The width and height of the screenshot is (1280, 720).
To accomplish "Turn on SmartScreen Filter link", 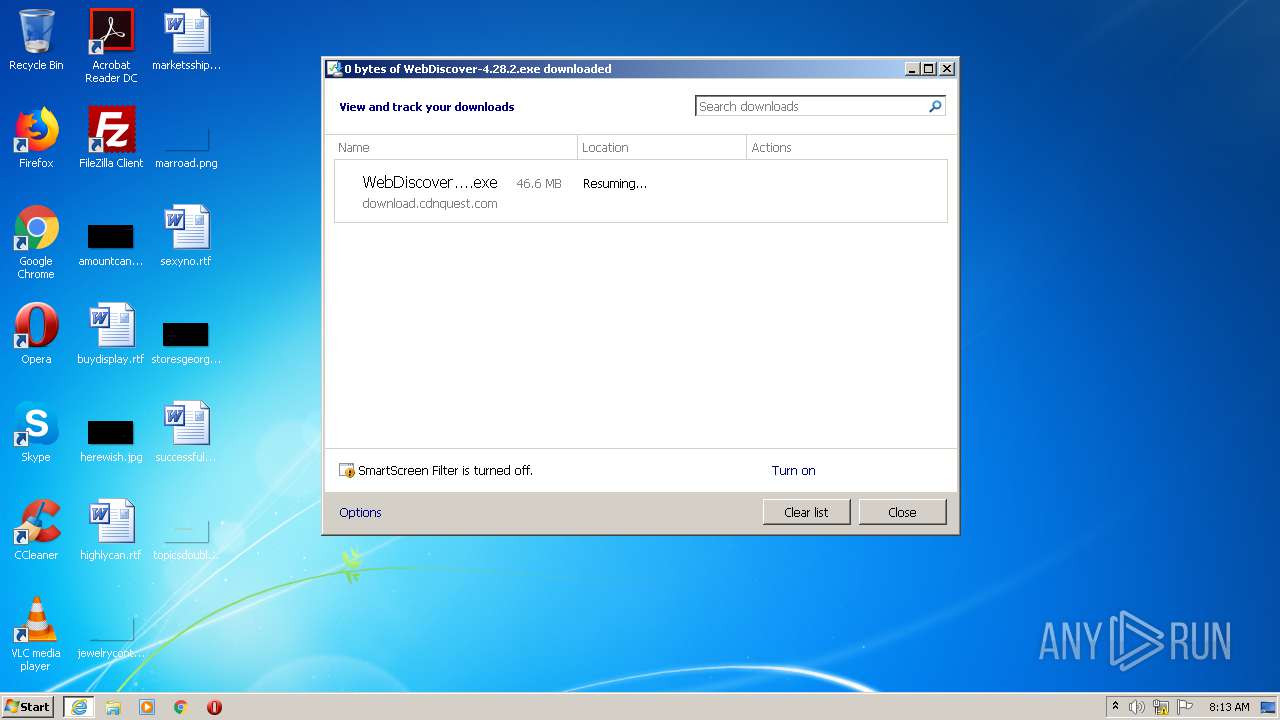I will pyautogui.click(x=793, y=470).
